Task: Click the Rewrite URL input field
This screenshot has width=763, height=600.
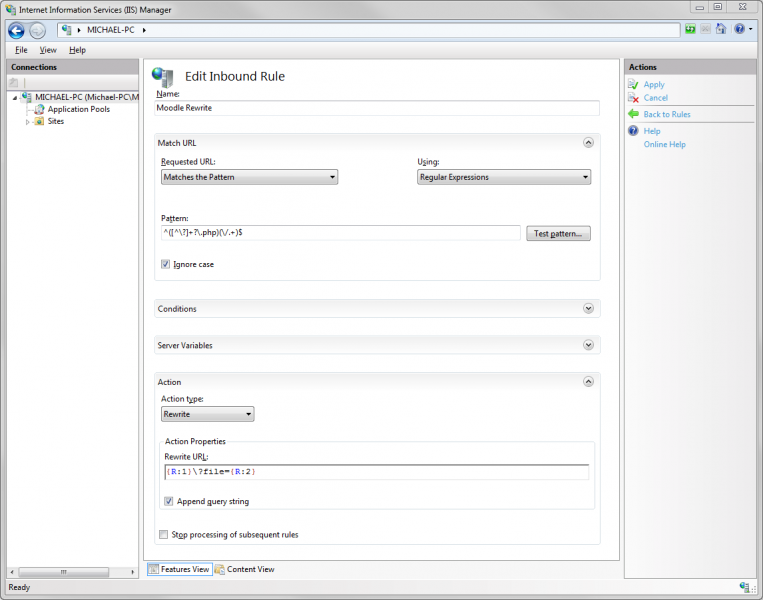Action: [x=377, y=472]
